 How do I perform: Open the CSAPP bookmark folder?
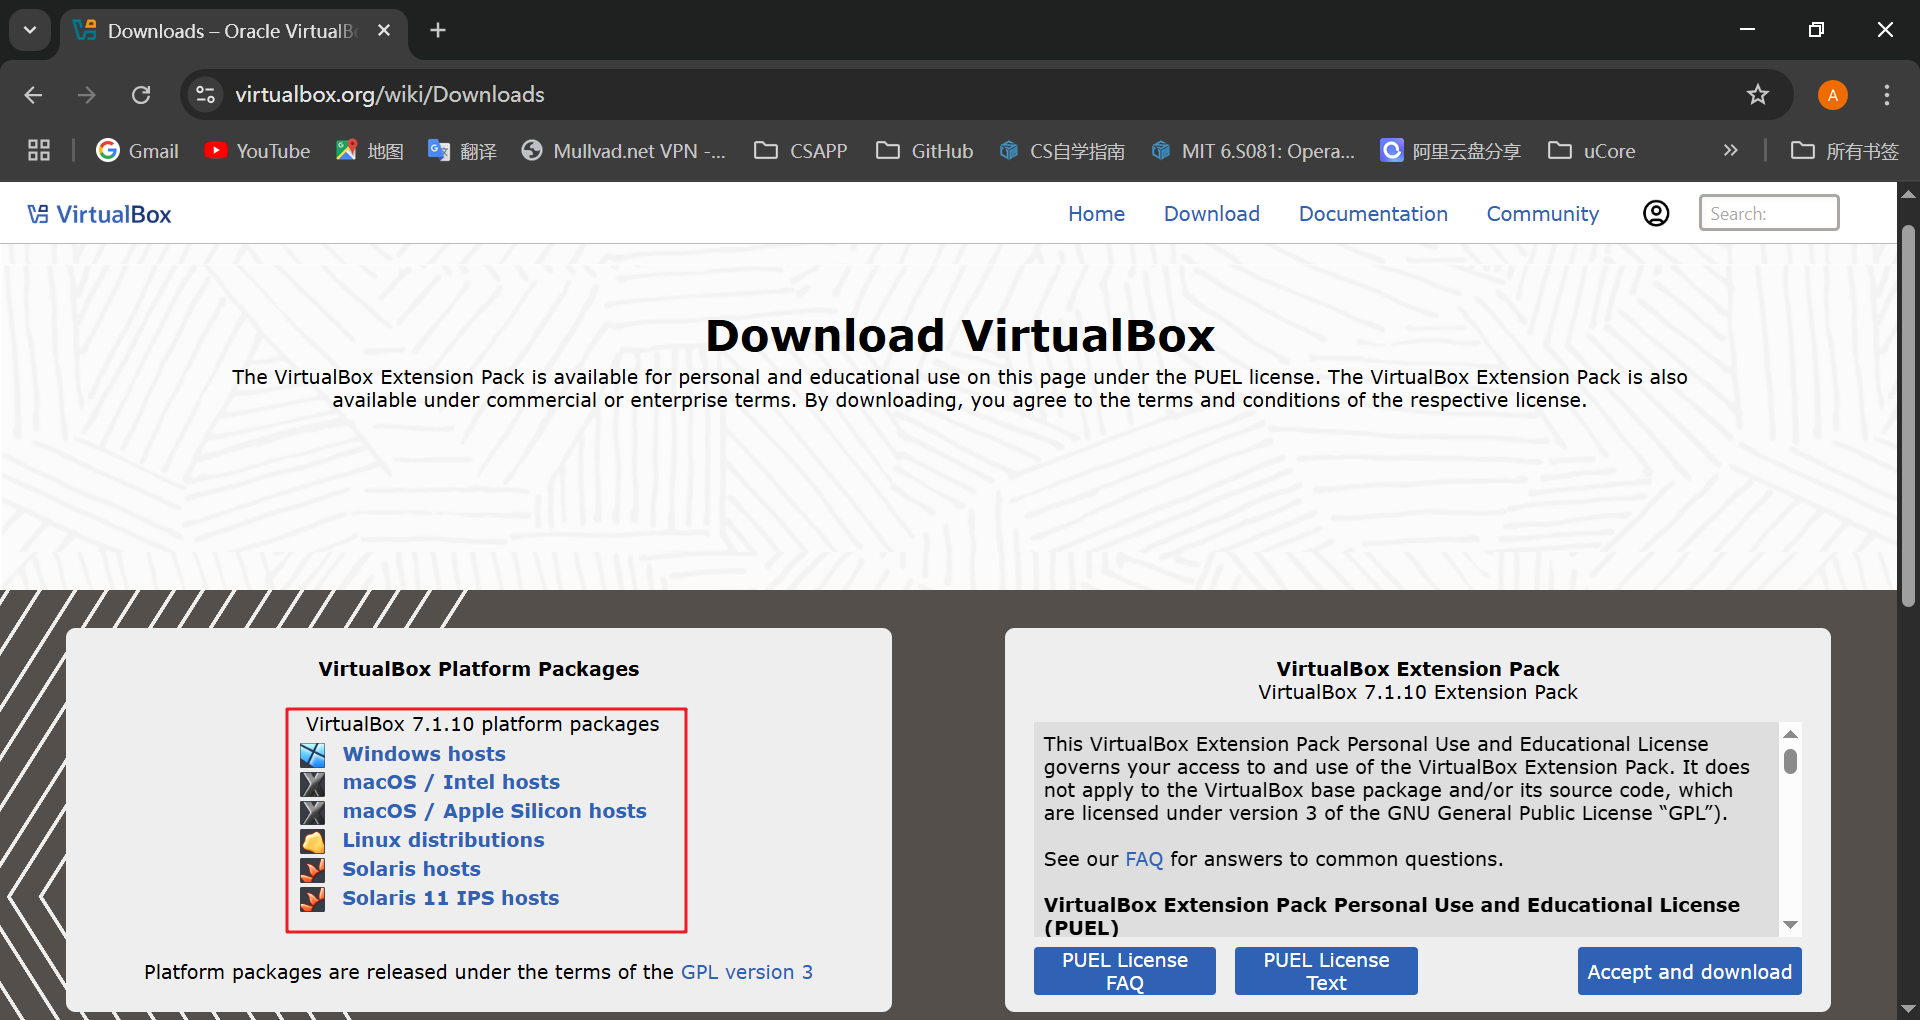pos(801,151)
